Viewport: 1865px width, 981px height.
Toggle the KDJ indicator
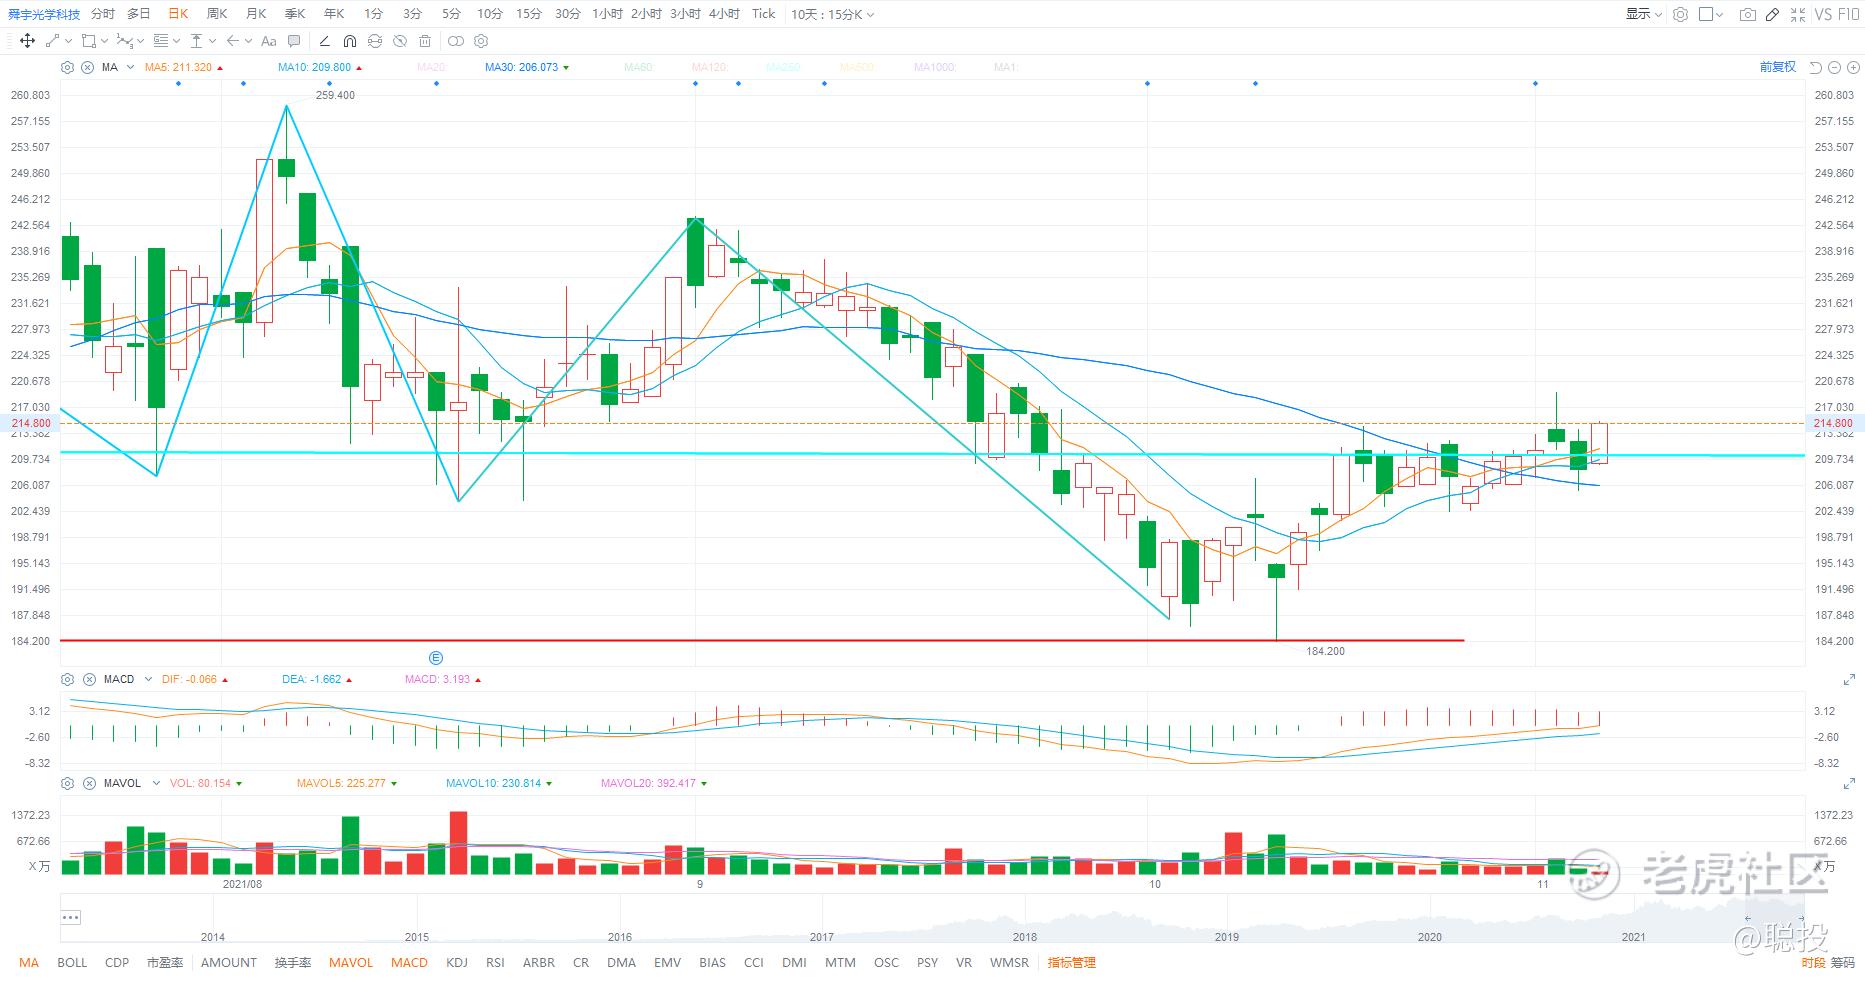pyautogui.click(x=457, y=963)
